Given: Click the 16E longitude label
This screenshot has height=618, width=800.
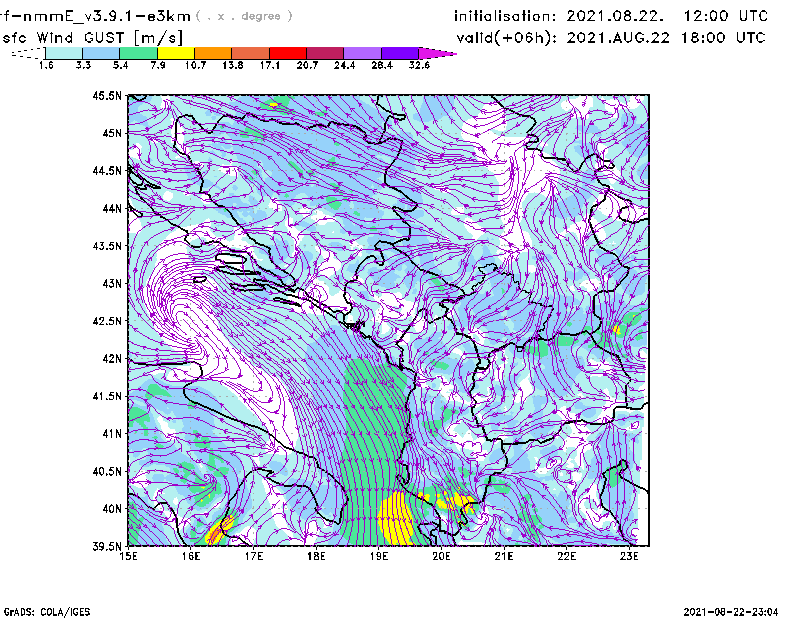Looking at the screenshot, I should [191, 556].
